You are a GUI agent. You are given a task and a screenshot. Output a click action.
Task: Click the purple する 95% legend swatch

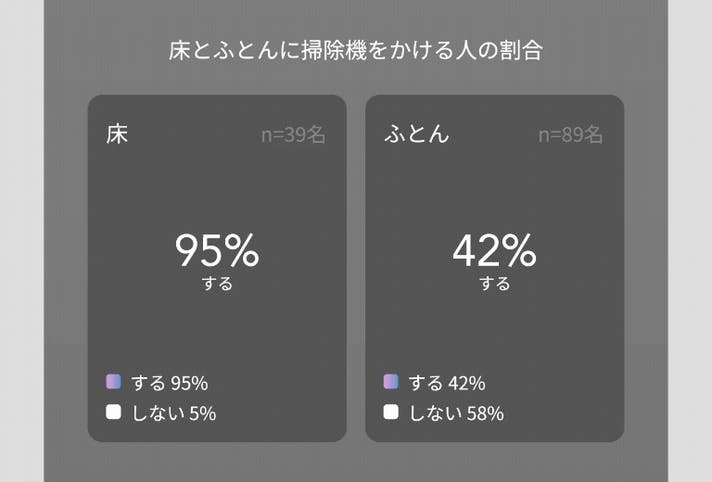tap(114, 382)
